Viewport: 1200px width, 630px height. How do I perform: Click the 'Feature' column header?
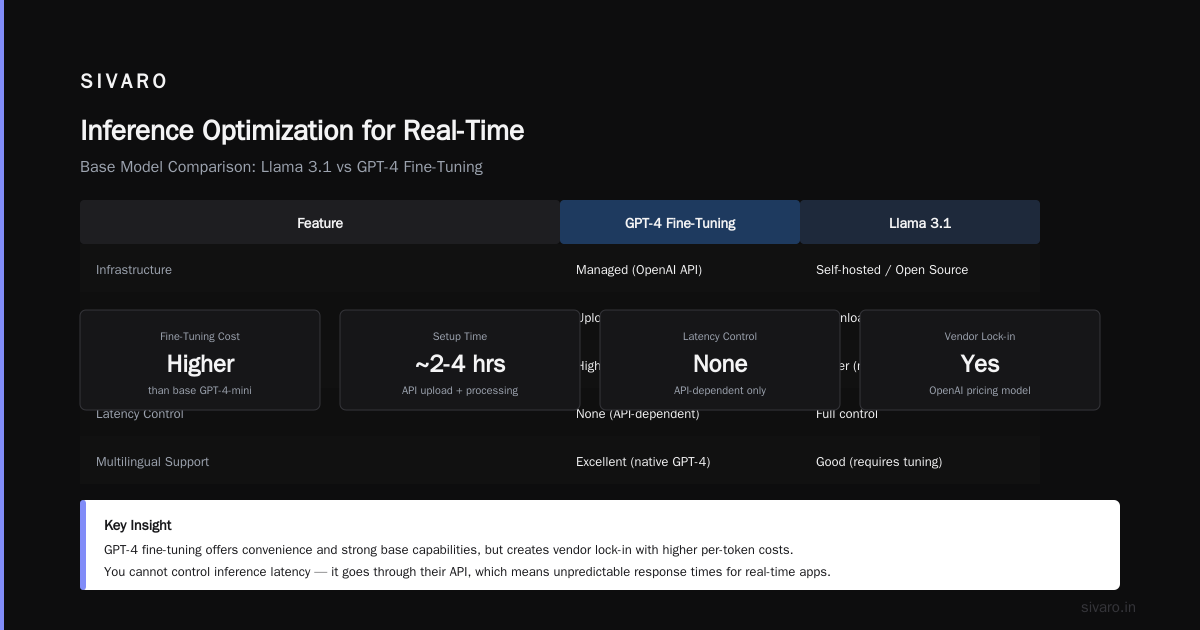pyautogui.click(x=320, y=223)
